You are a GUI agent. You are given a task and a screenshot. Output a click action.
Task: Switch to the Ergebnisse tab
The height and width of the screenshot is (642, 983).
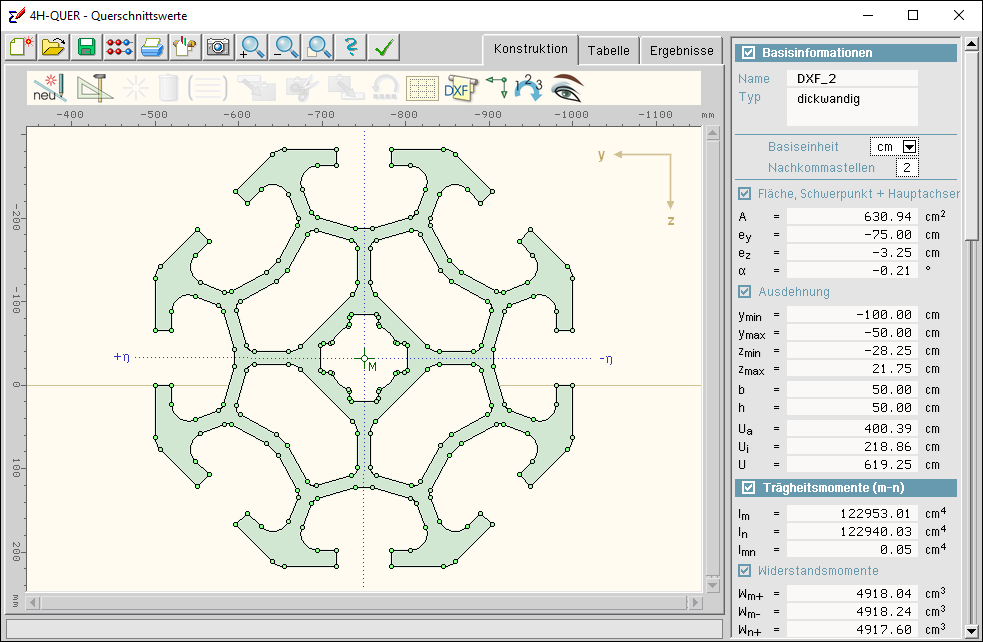[681, 50]
